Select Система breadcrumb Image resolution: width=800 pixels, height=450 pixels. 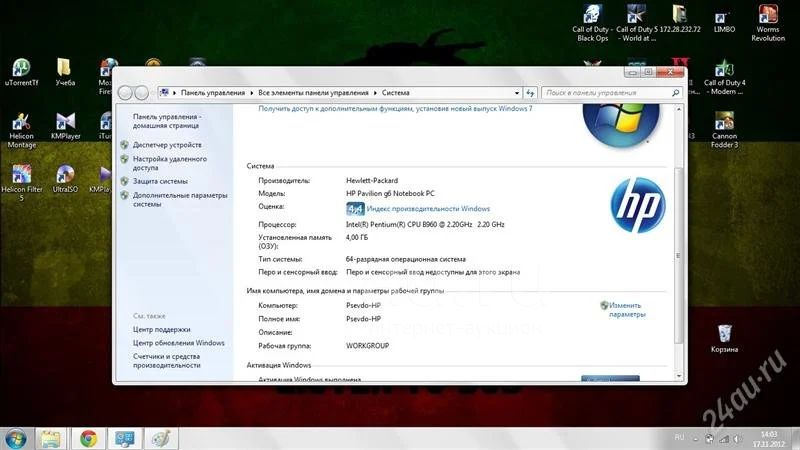tap(395, 93)
